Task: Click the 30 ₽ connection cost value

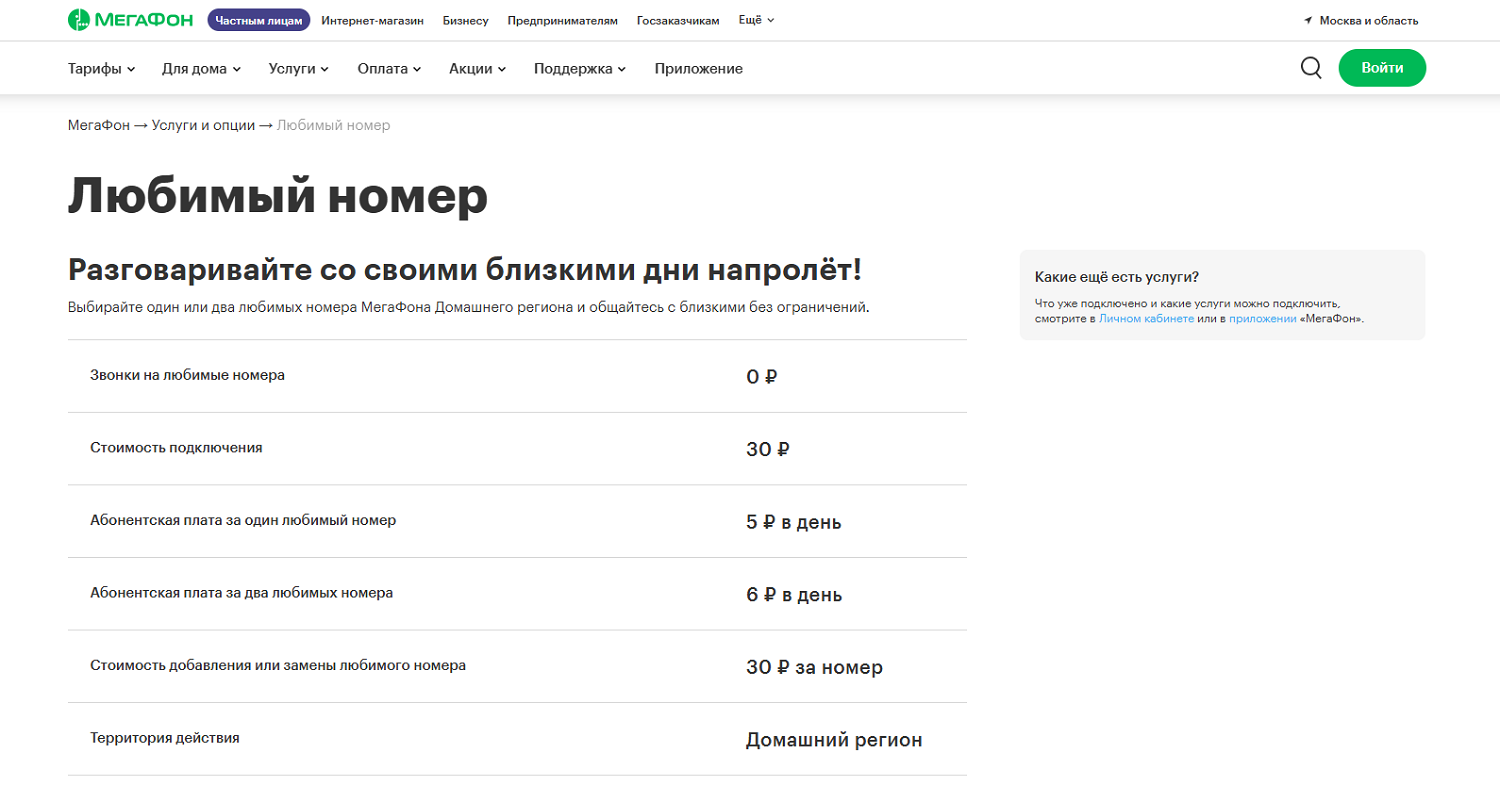Action: coord(768,450)
